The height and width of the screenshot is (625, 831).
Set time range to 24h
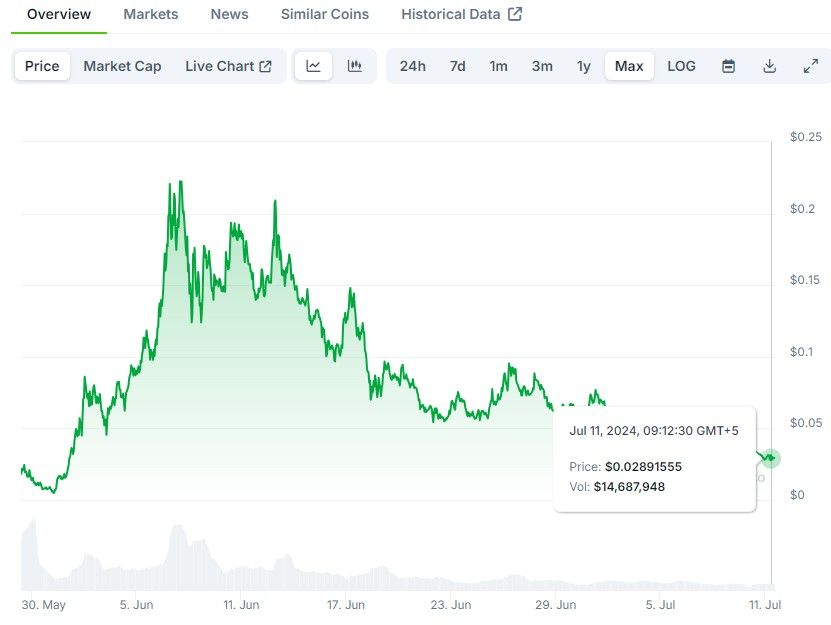coord(412,66)
